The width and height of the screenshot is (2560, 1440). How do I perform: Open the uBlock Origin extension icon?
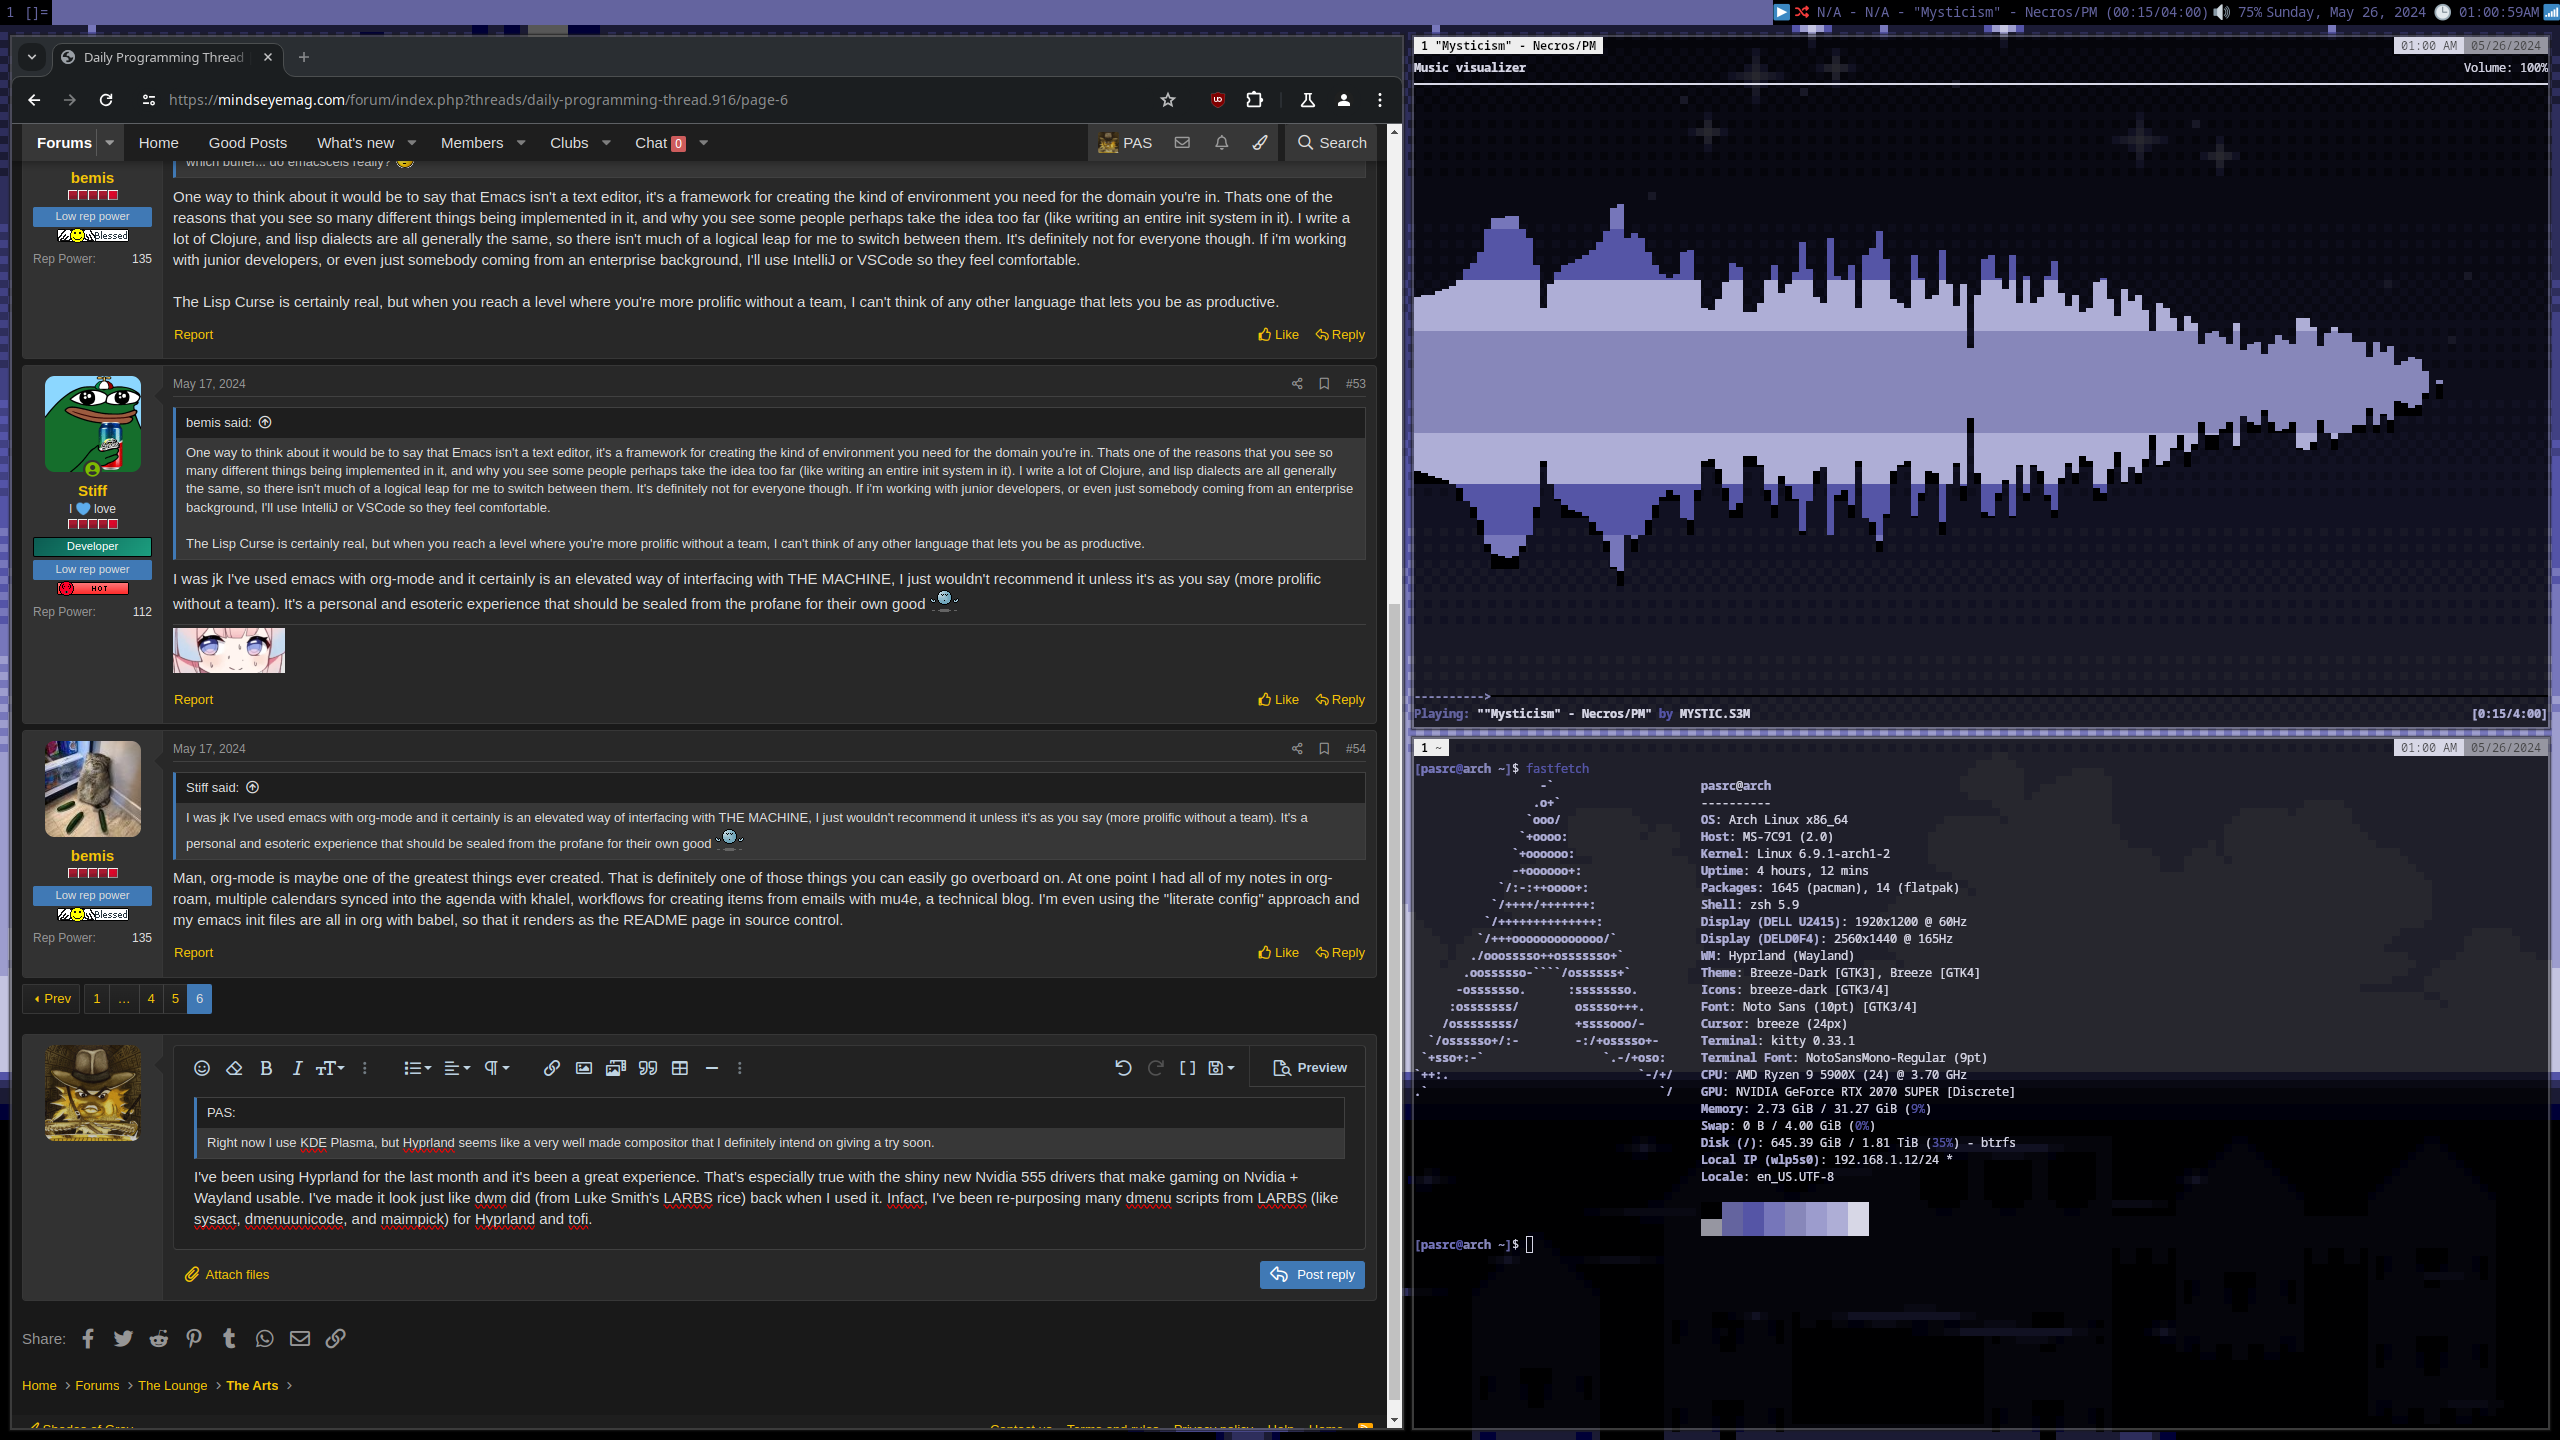[1217, 100]
